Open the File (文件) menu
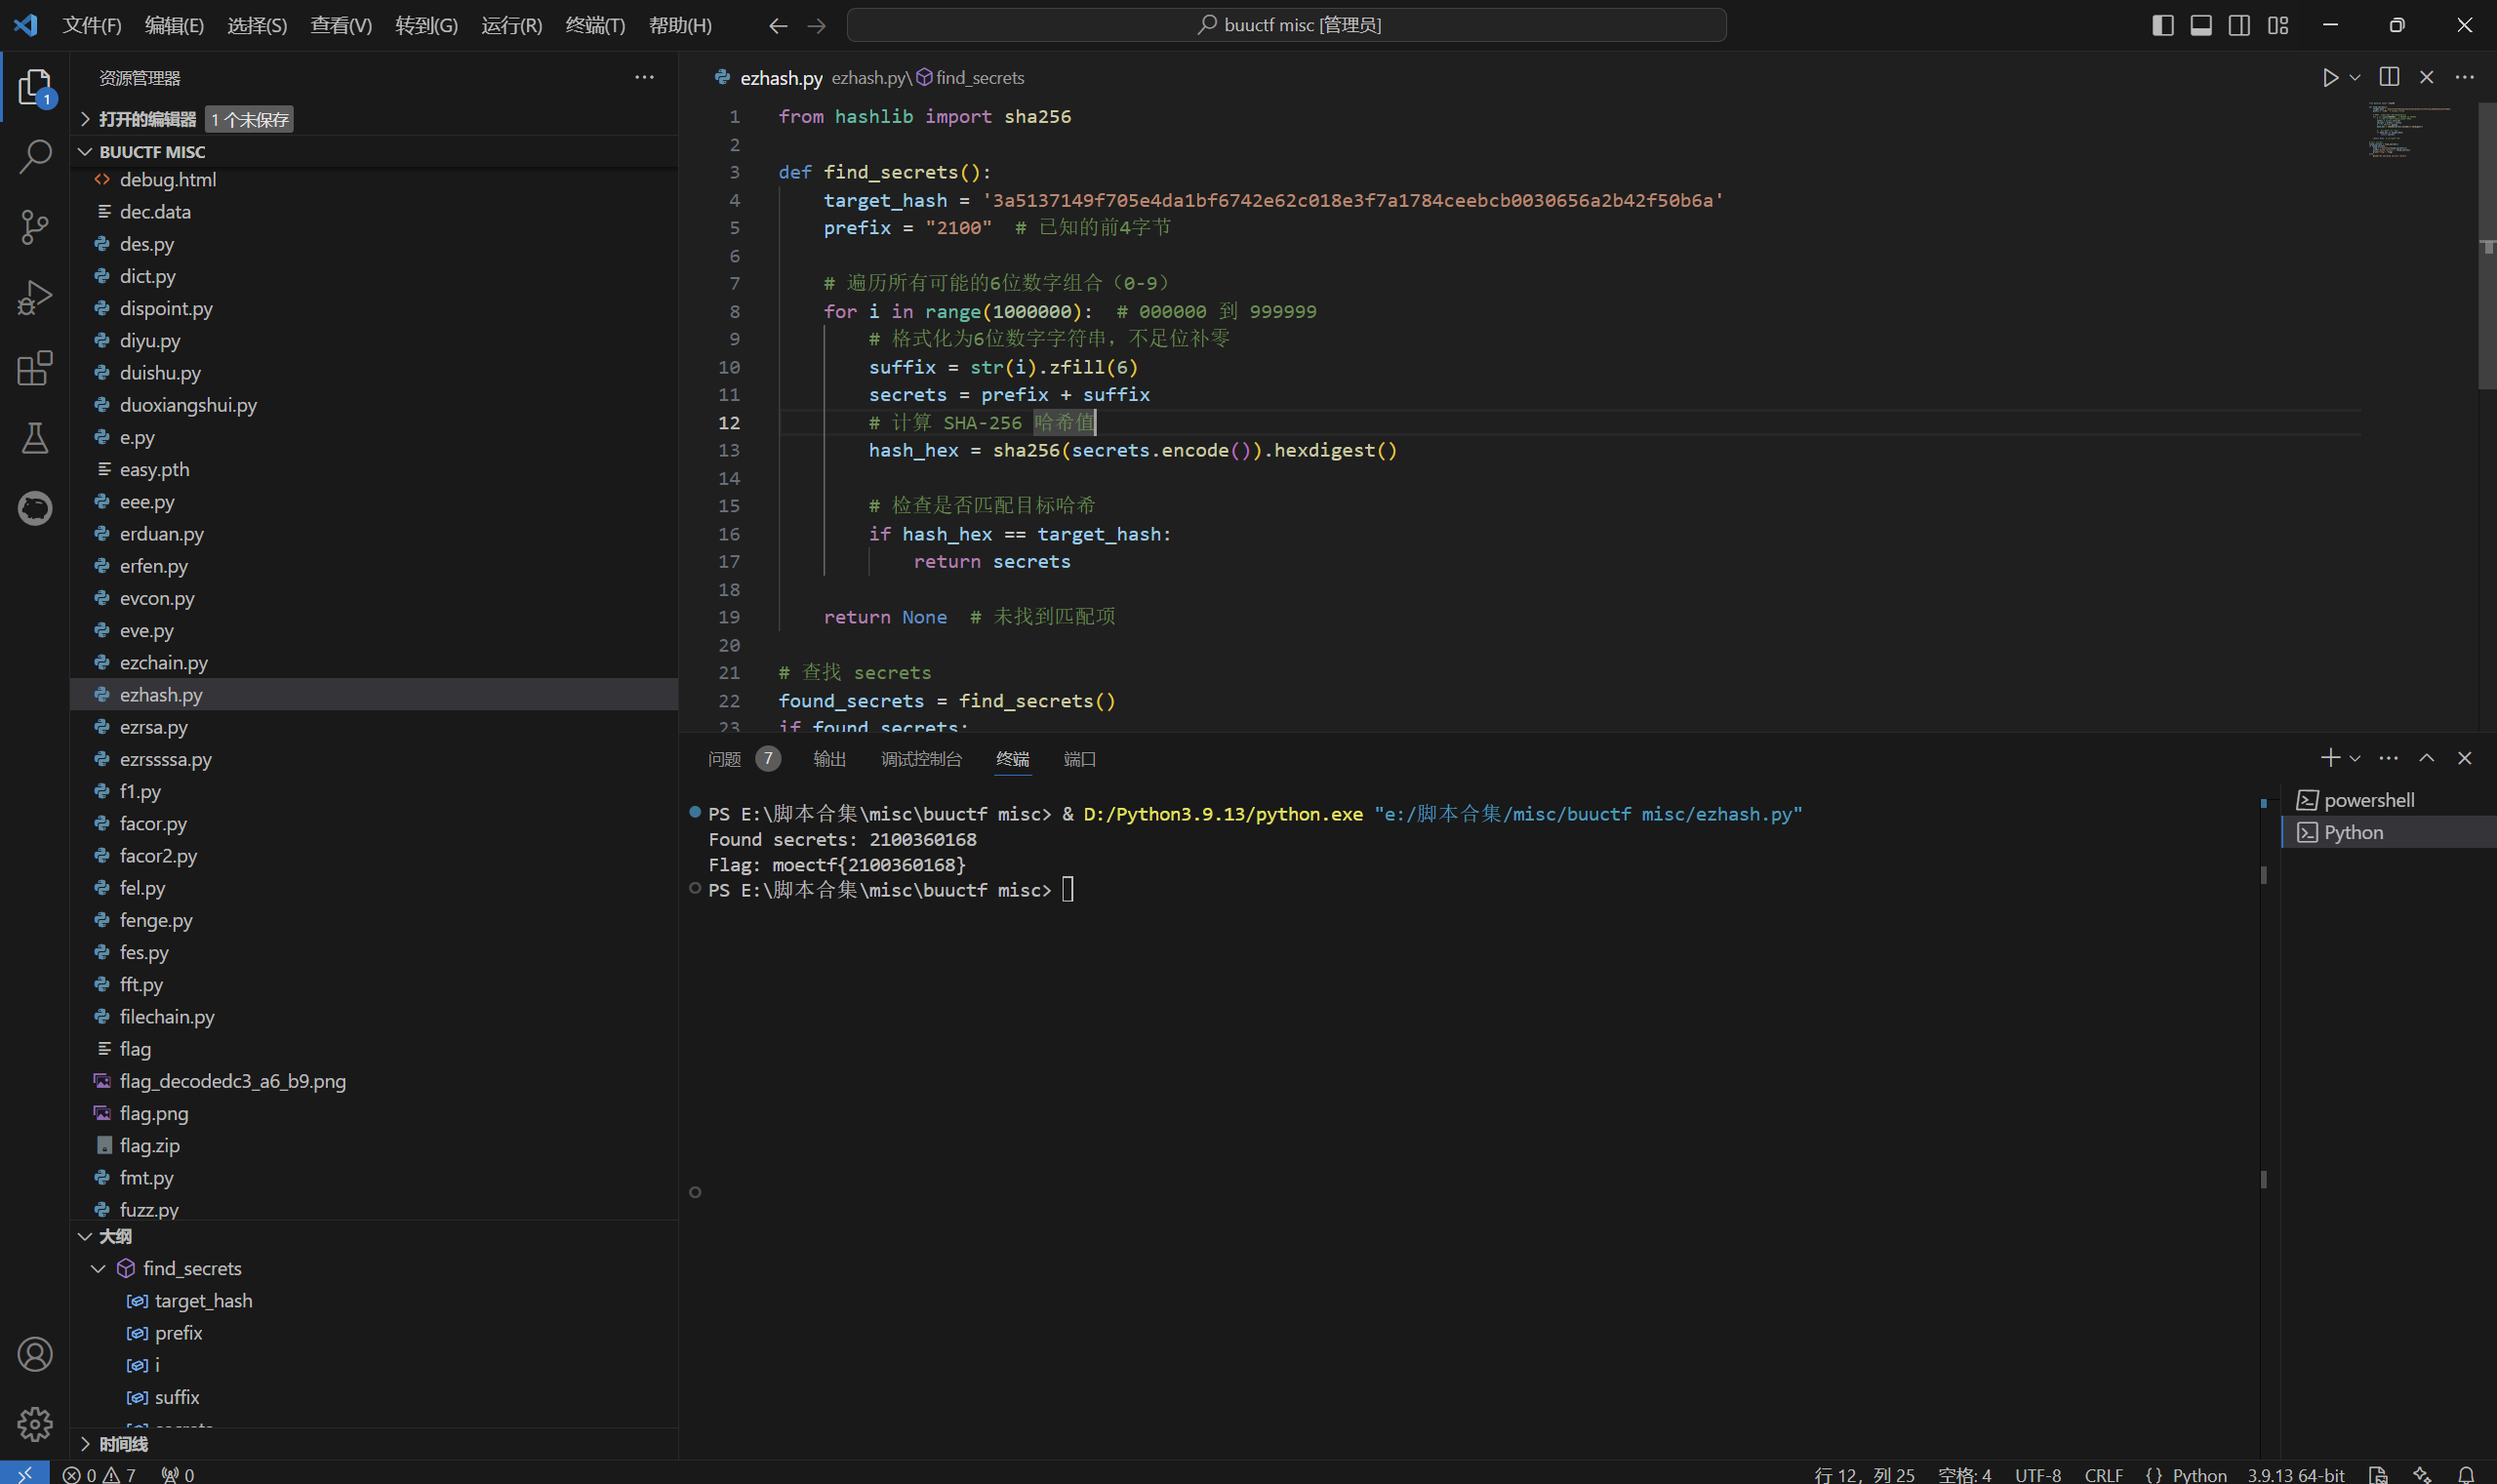The width and height of the screenshot is (2497, 1484). [92, 25]
